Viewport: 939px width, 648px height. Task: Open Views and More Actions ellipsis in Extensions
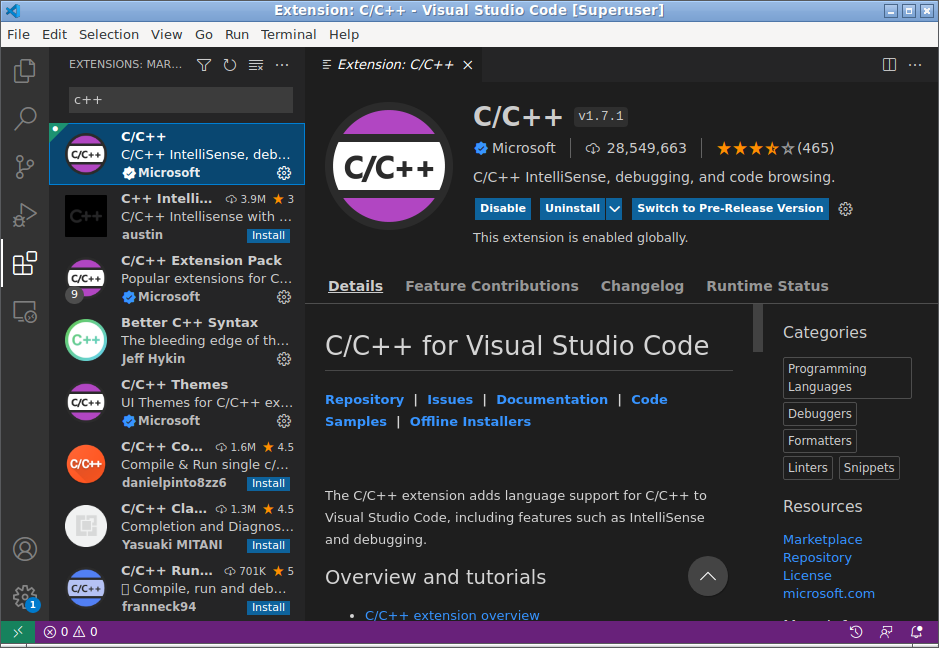click(x=282, y=65)
